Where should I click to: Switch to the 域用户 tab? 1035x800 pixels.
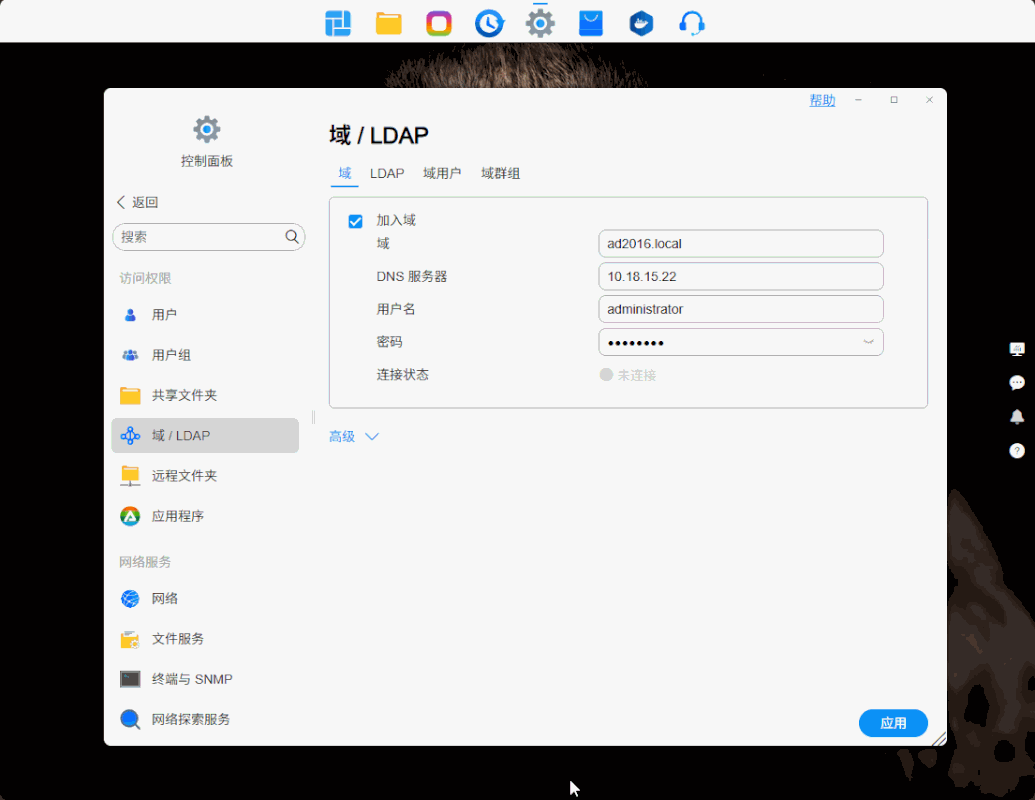coord(442,173)
